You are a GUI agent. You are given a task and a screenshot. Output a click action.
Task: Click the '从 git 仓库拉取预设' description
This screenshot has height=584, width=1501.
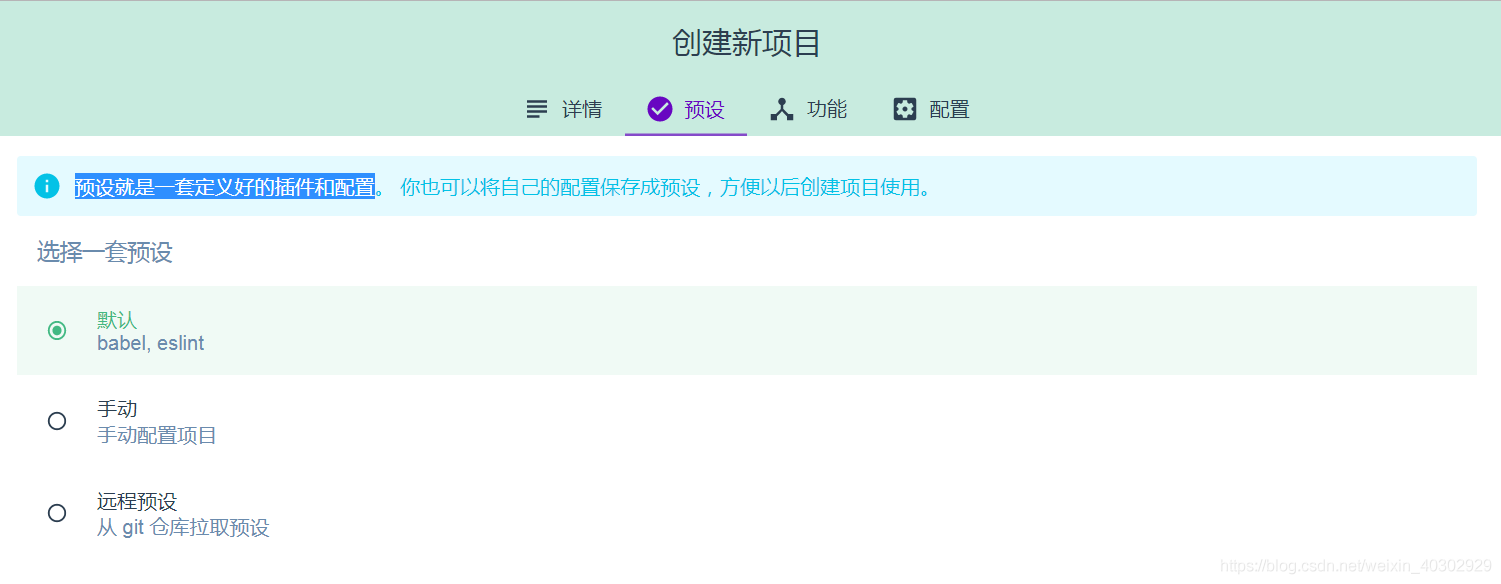click(183, 528)
